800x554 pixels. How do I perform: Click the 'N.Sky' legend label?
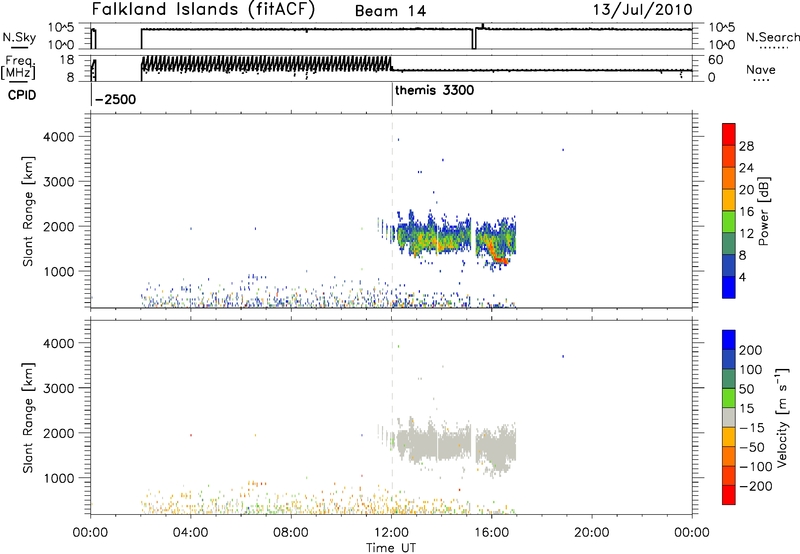point(19,37)
